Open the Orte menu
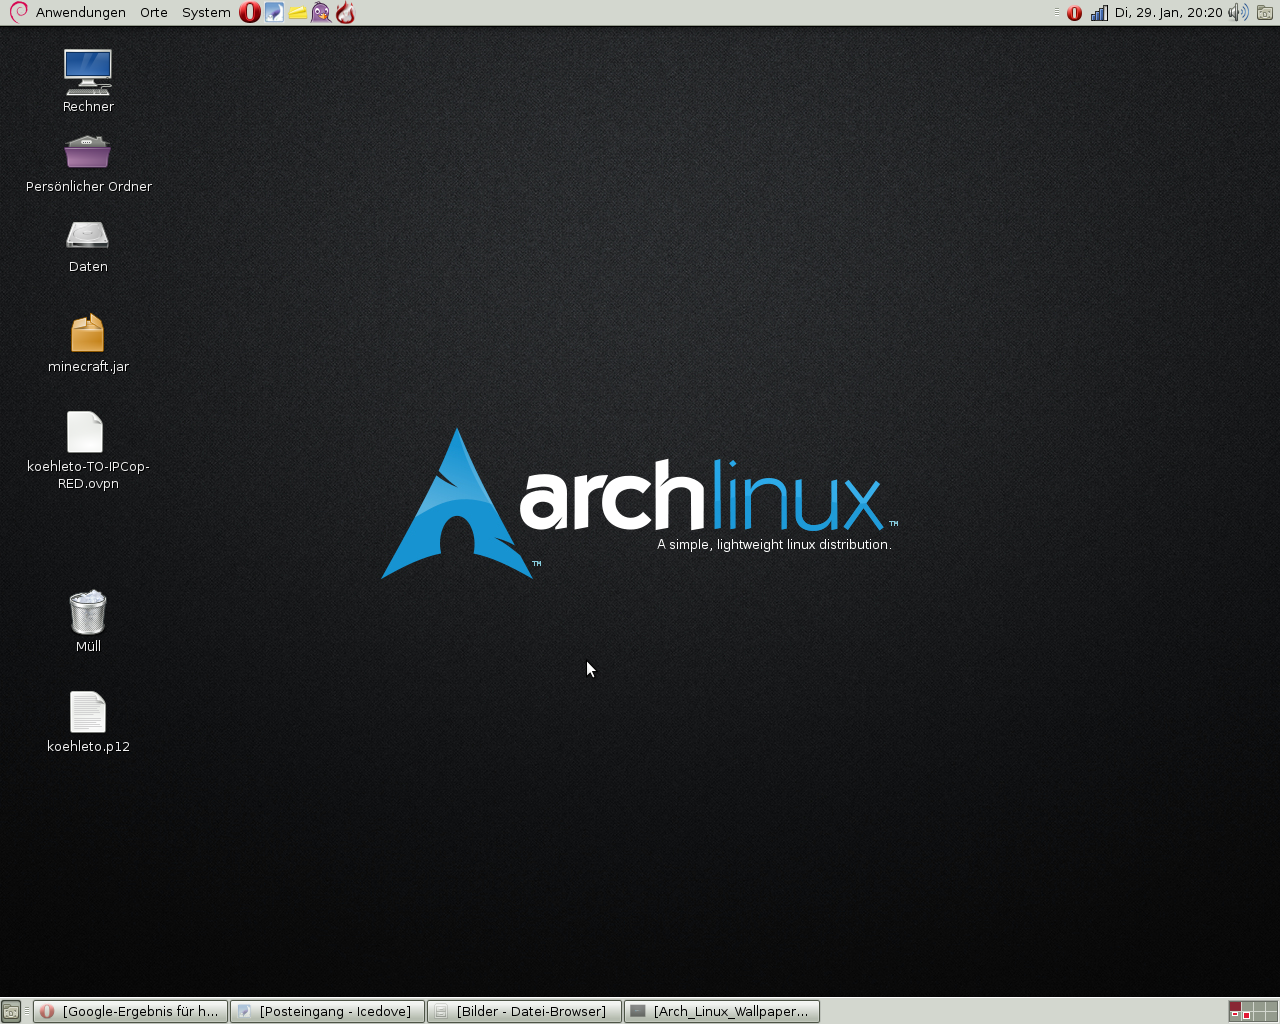The height and width of the screenshot is (1024, 1280). click(154, 13)
